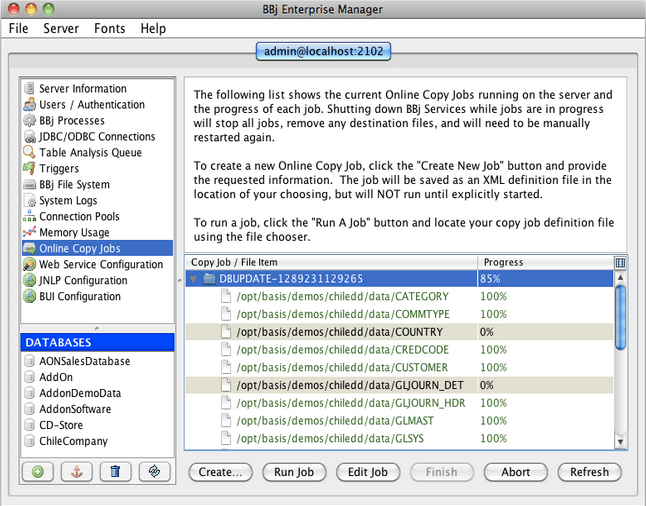The image size is (646, 506).
Task: Click the column chooser icon beside Progress
Action: click(620, 262)
